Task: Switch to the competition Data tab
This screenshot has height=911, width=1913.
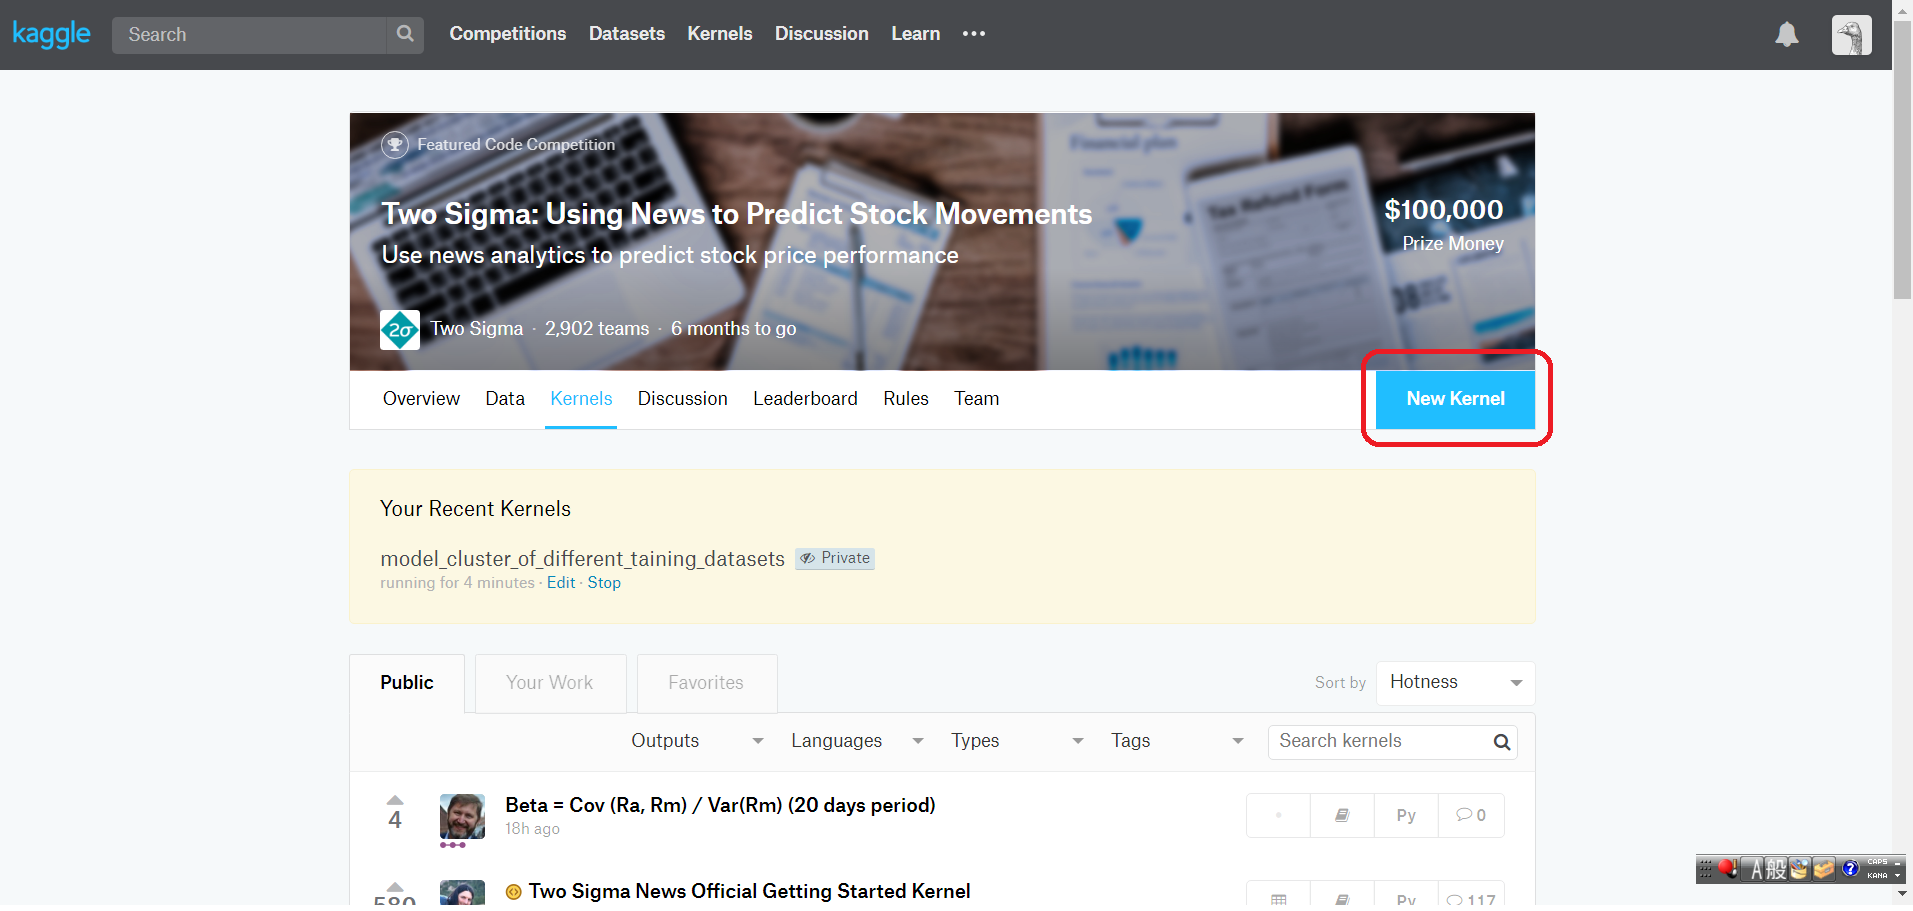Action: tap(505, 399)
